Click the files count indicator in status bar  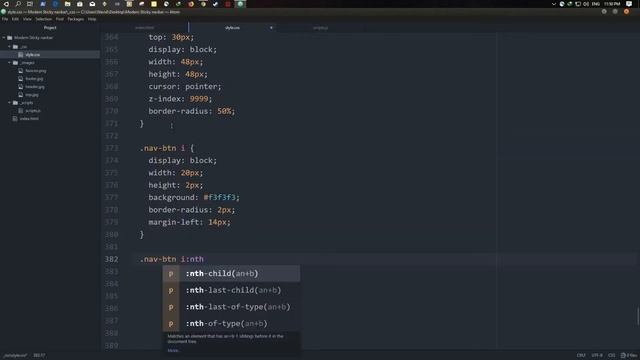click(629, 356)
